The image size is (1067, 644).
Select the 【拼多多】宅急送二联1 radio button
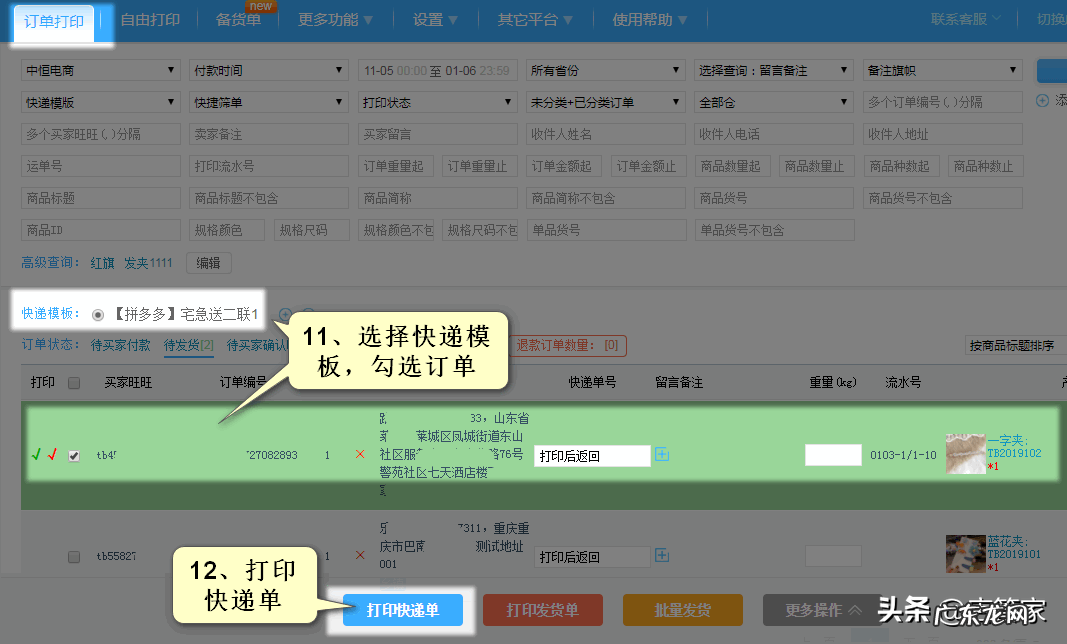(x=97, y=314)
